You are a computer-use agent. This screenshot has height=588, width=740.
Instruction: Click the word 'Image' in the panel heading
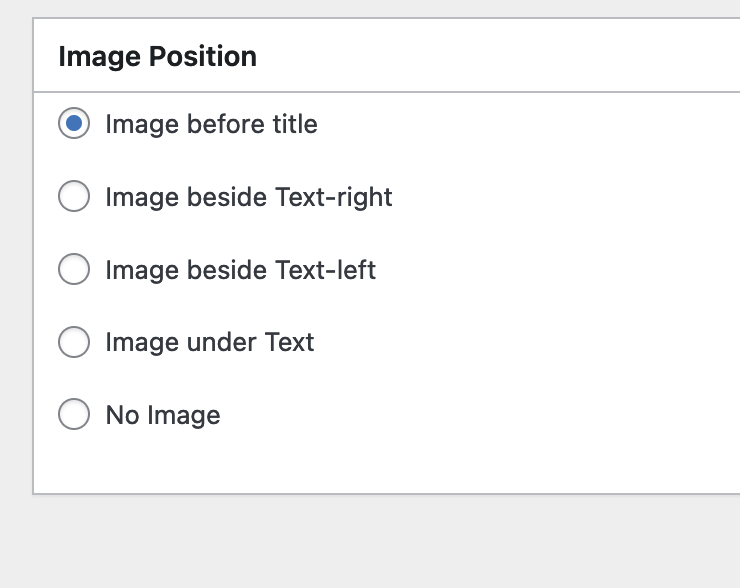click(100, 57)
